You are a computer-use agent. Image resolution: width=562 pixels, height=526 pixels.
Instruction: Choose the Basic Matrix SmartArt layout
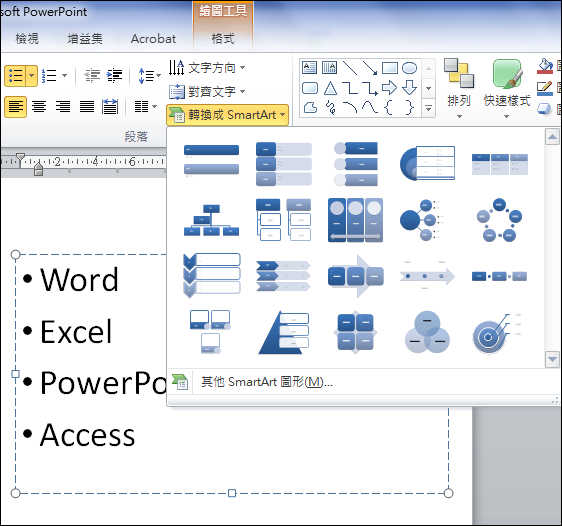tap(356, 332)
